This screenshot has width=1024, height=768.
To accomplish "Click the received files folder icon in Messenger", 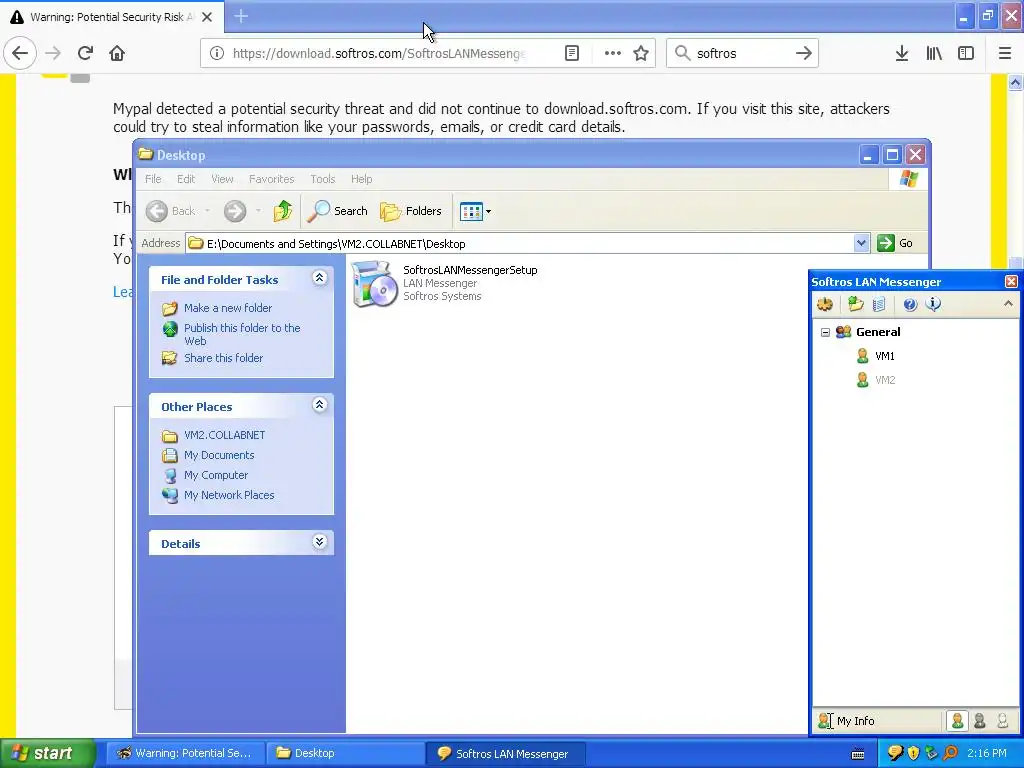I will 855,304.
